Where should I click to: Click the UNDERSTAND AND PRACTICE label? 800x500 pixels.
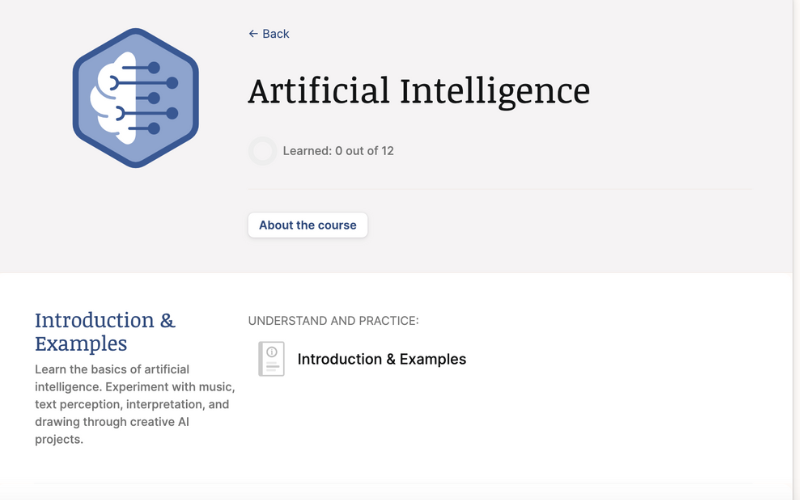[x=333, y=321]
